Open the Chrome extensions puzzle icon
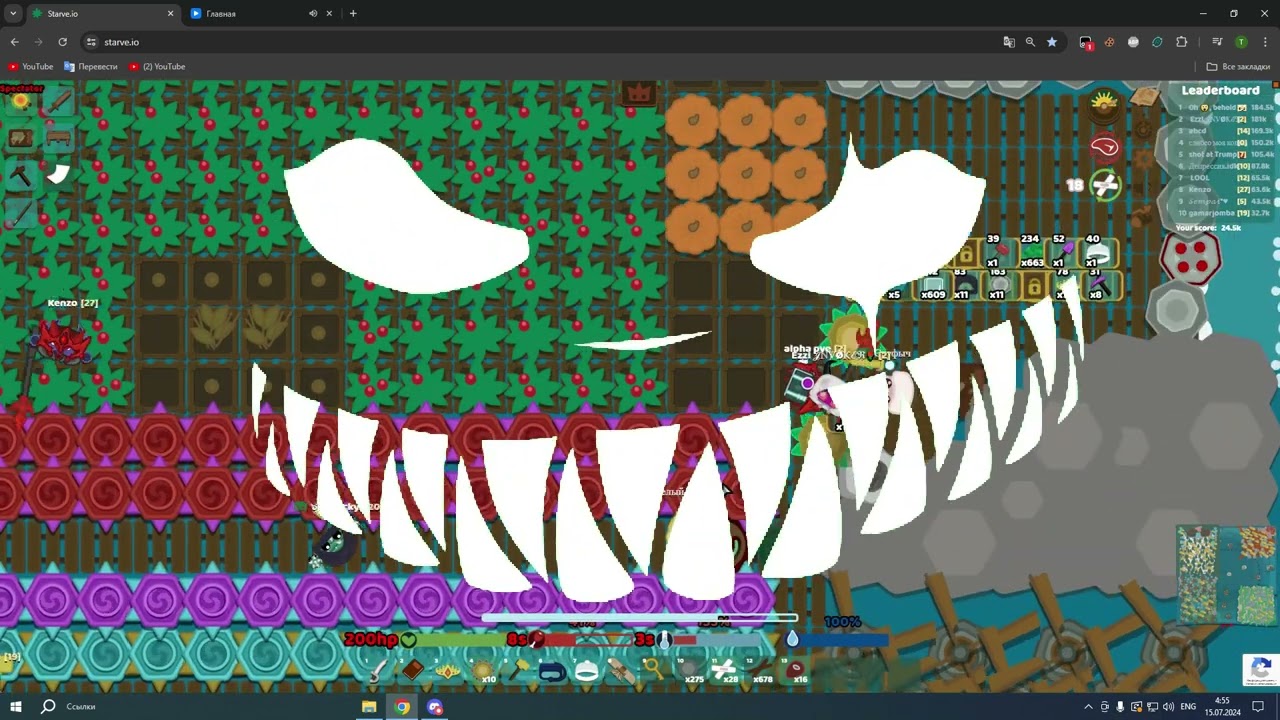This screenshot has width=1280, height=720. [1182, 42]
